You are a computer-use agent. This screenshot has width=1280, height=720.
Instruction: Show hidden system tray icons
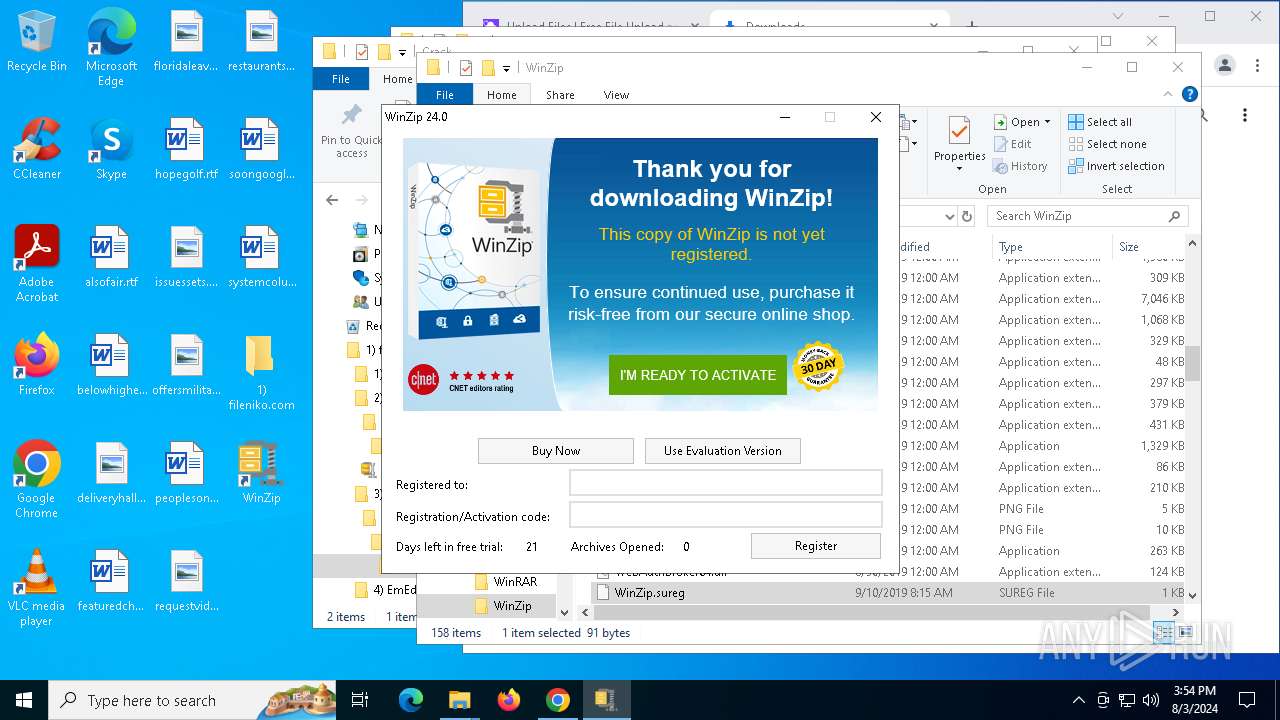coord(1078,700)
